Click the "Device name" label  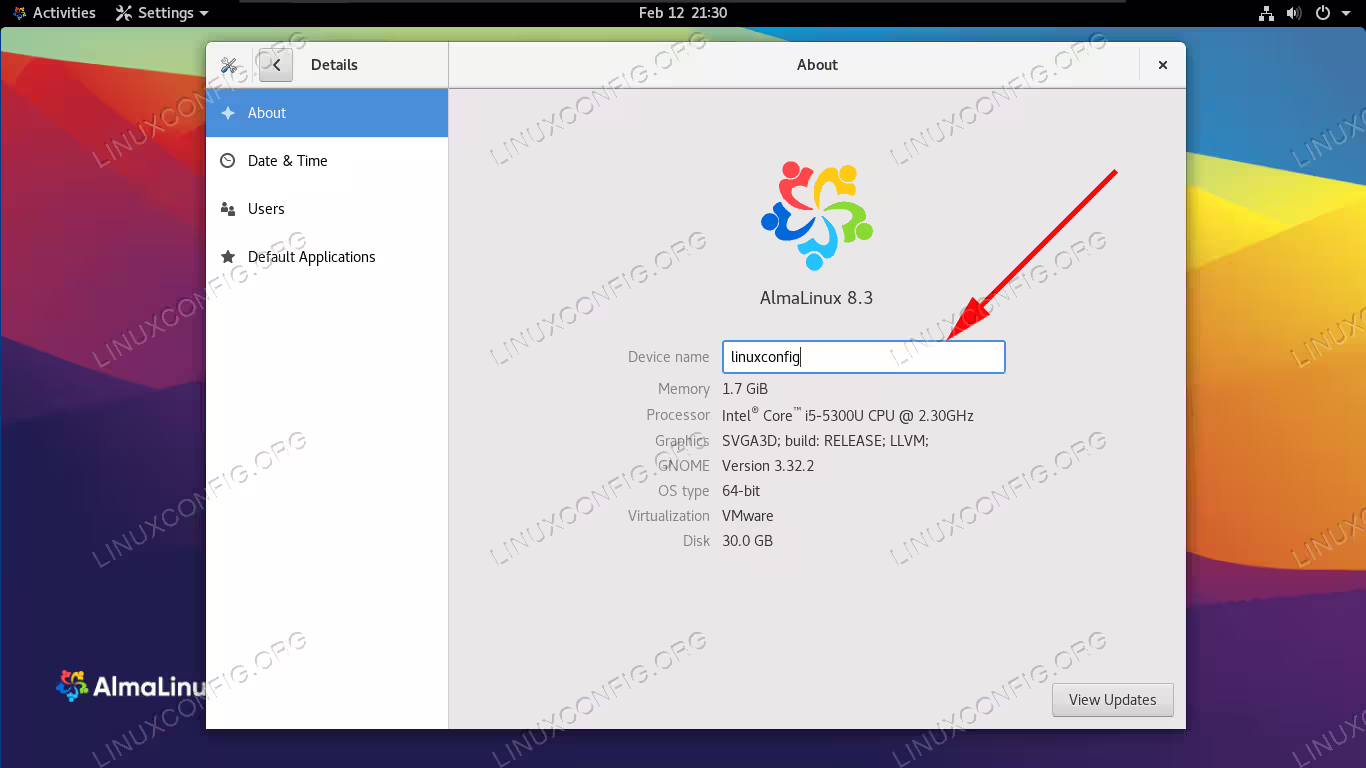(x=669, y=357)
